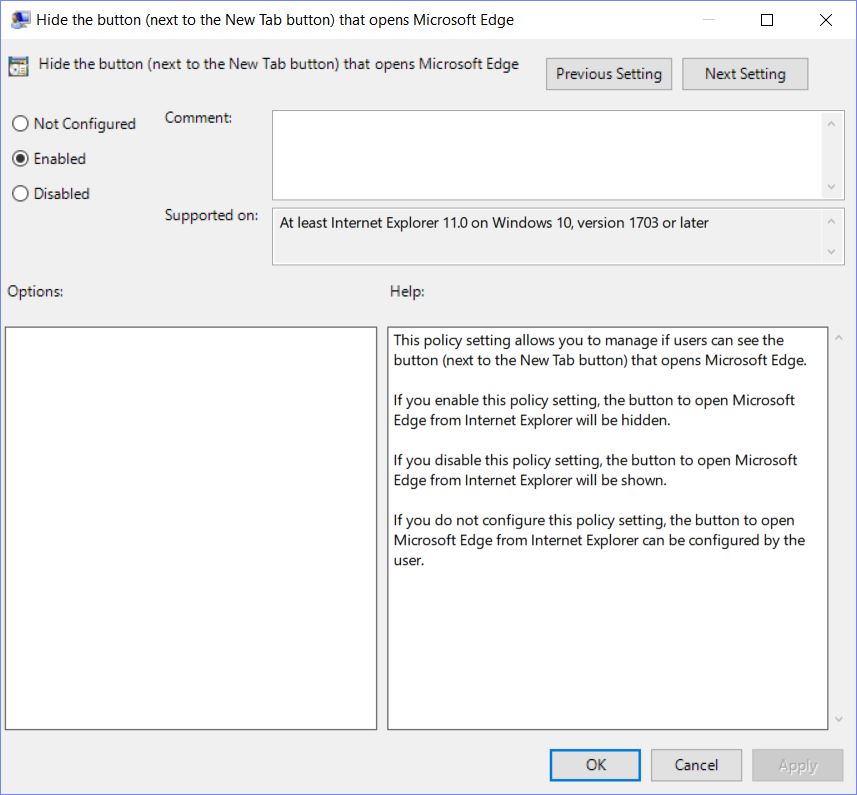Click the greyed-out Apply button
This screenshot has height=795, width=857.
click(x=797, y=765)
